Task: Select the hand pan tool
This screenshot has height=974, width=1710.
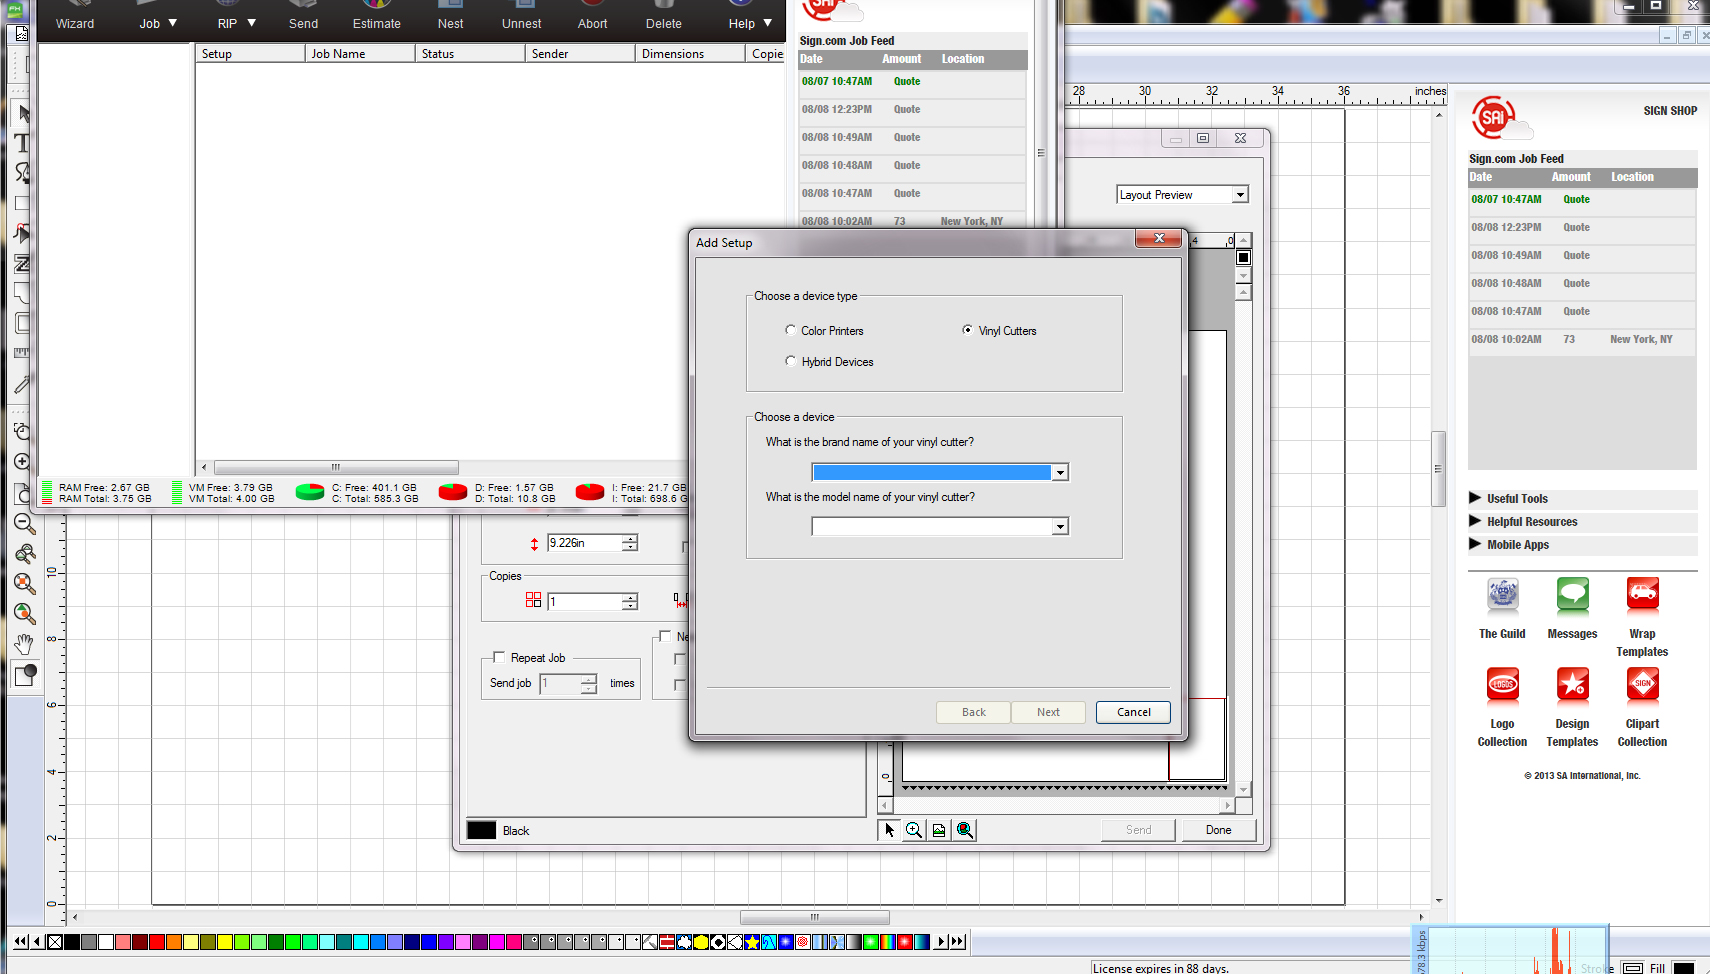Action: point(25,644)
